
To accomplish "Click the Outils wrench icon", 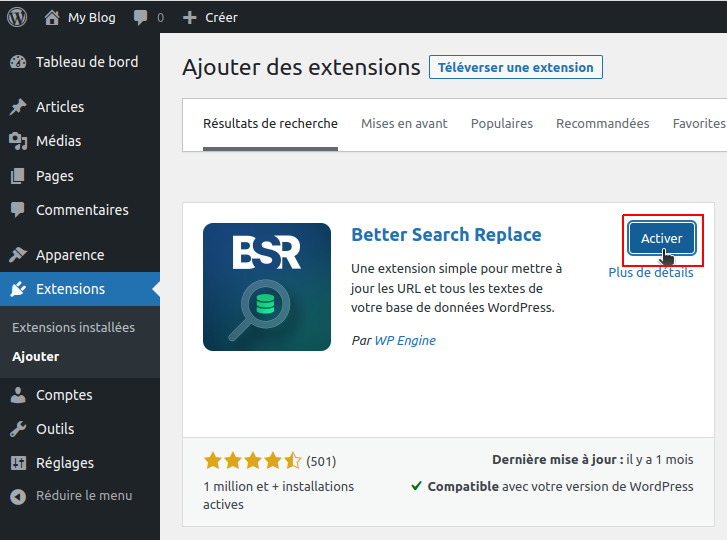I will 18,429.
